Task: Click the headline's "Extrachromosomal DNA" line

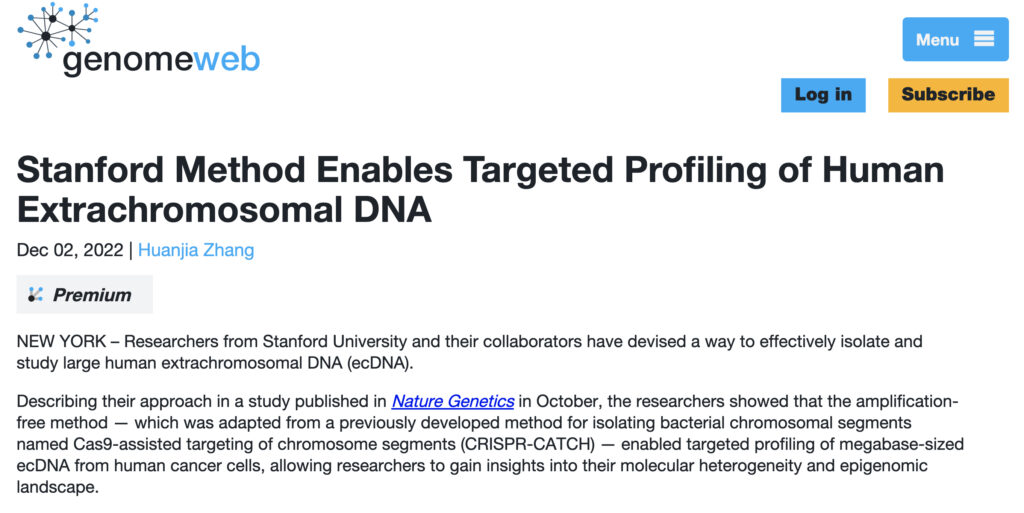Action: coord(224,210)
